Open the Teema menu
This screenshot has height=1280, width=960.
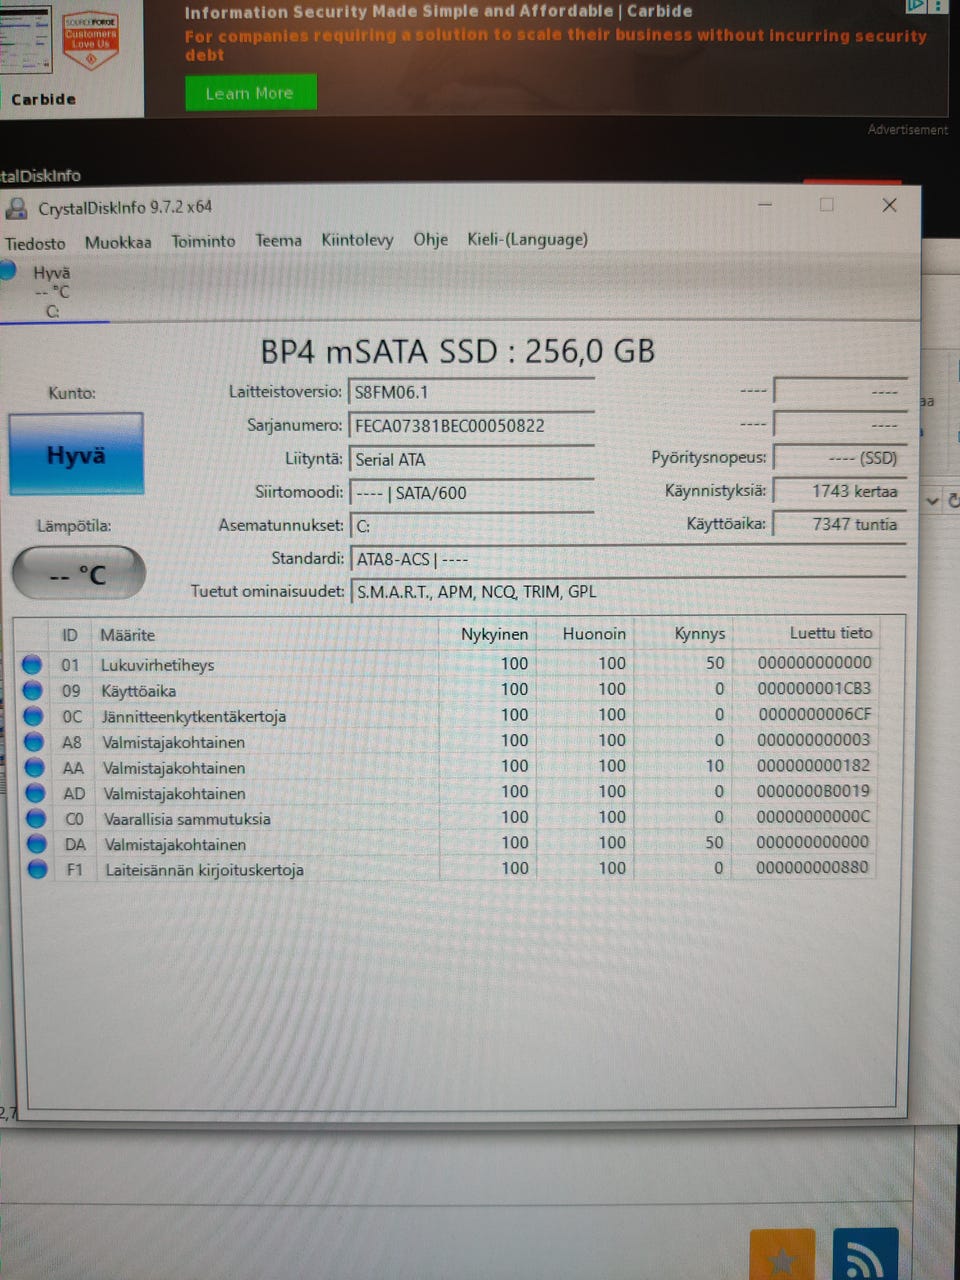tap(278, 240)
